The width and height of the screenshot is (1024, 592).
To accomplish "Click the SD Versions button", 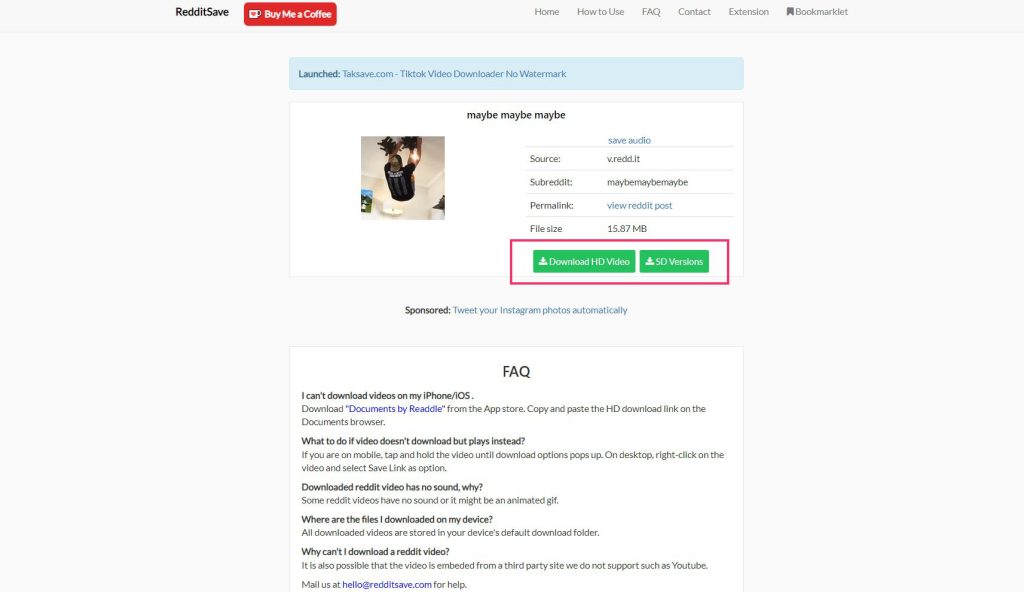I will (674, 261).
